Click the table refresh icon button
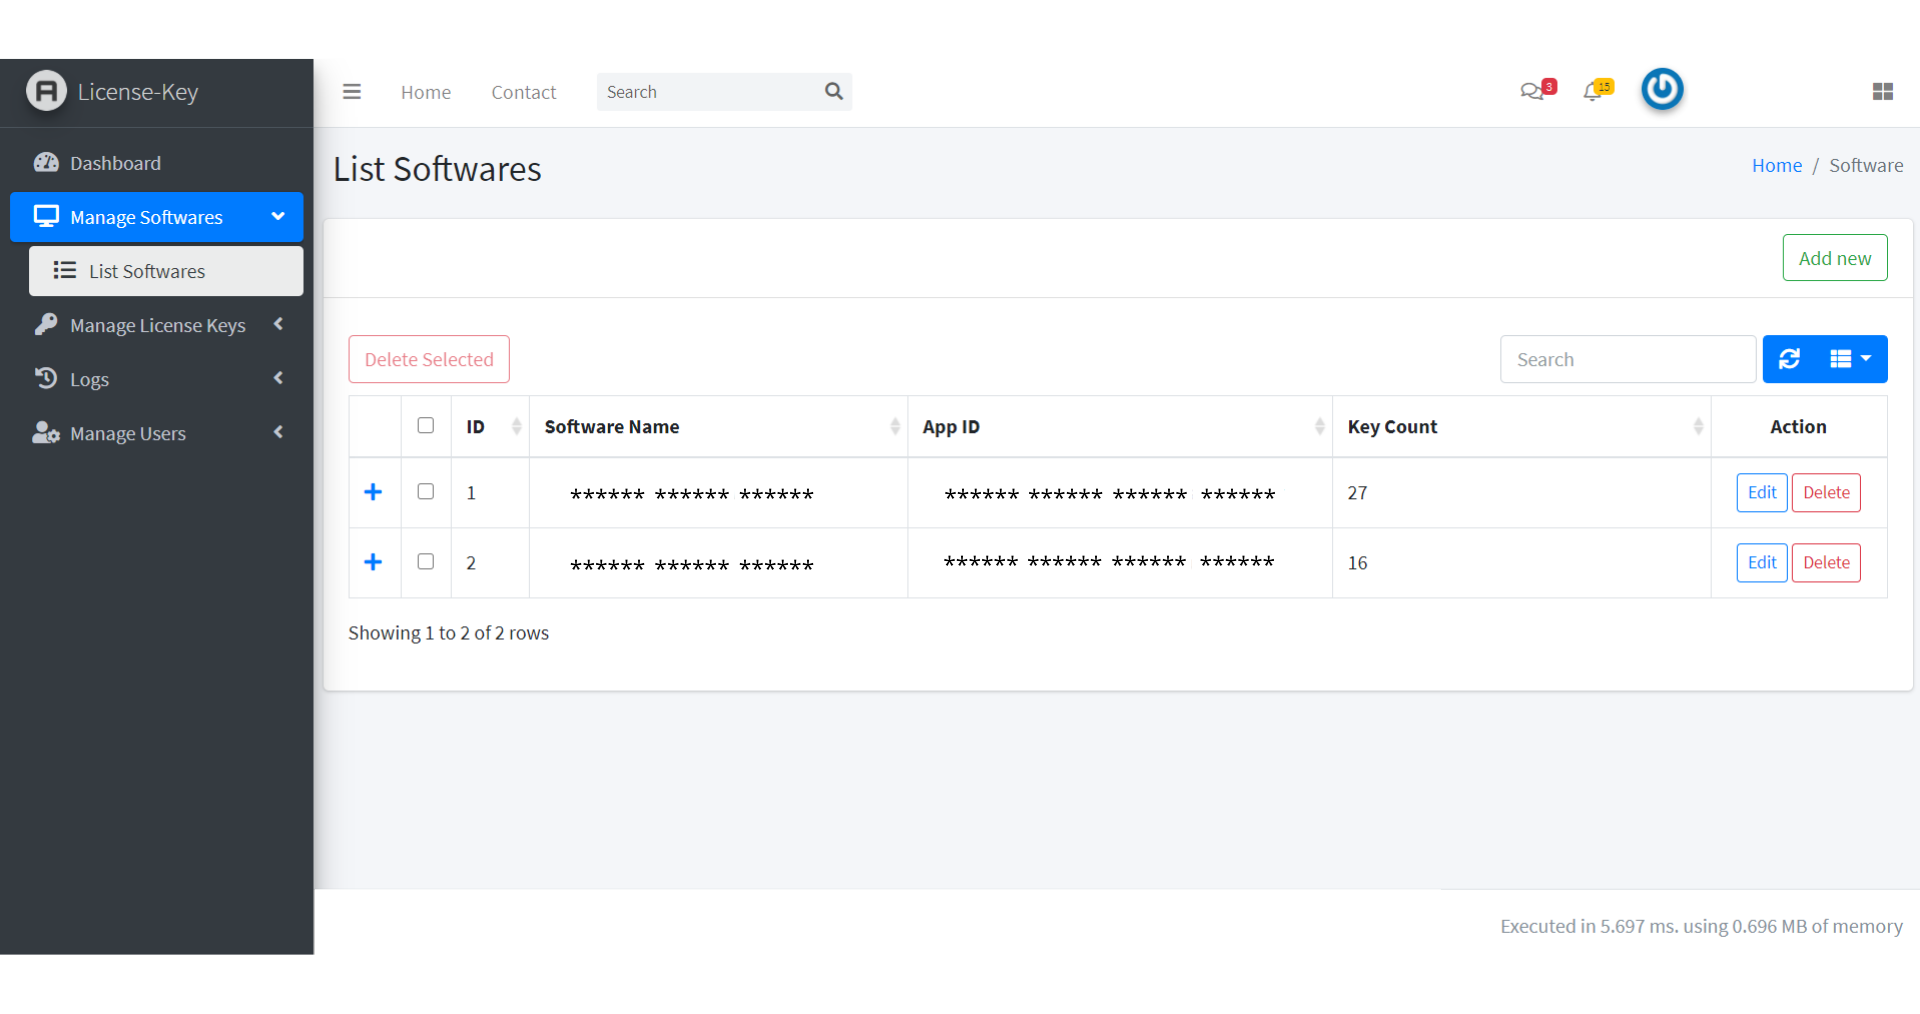This screenshot has height=1014, width=1920. 1789,359
